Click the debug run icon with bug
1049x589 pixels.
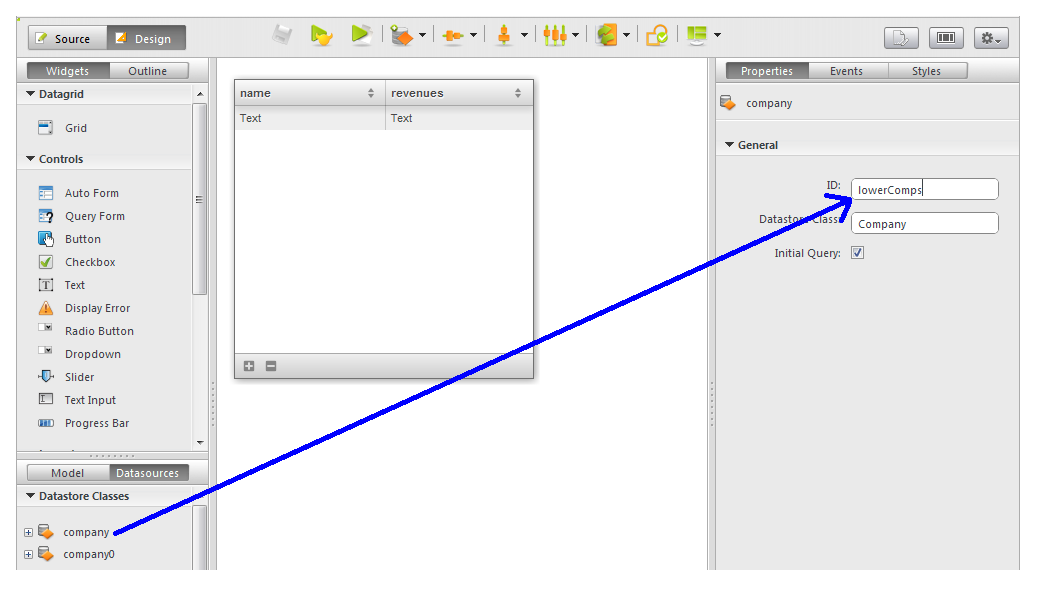(x=322, y=35)
